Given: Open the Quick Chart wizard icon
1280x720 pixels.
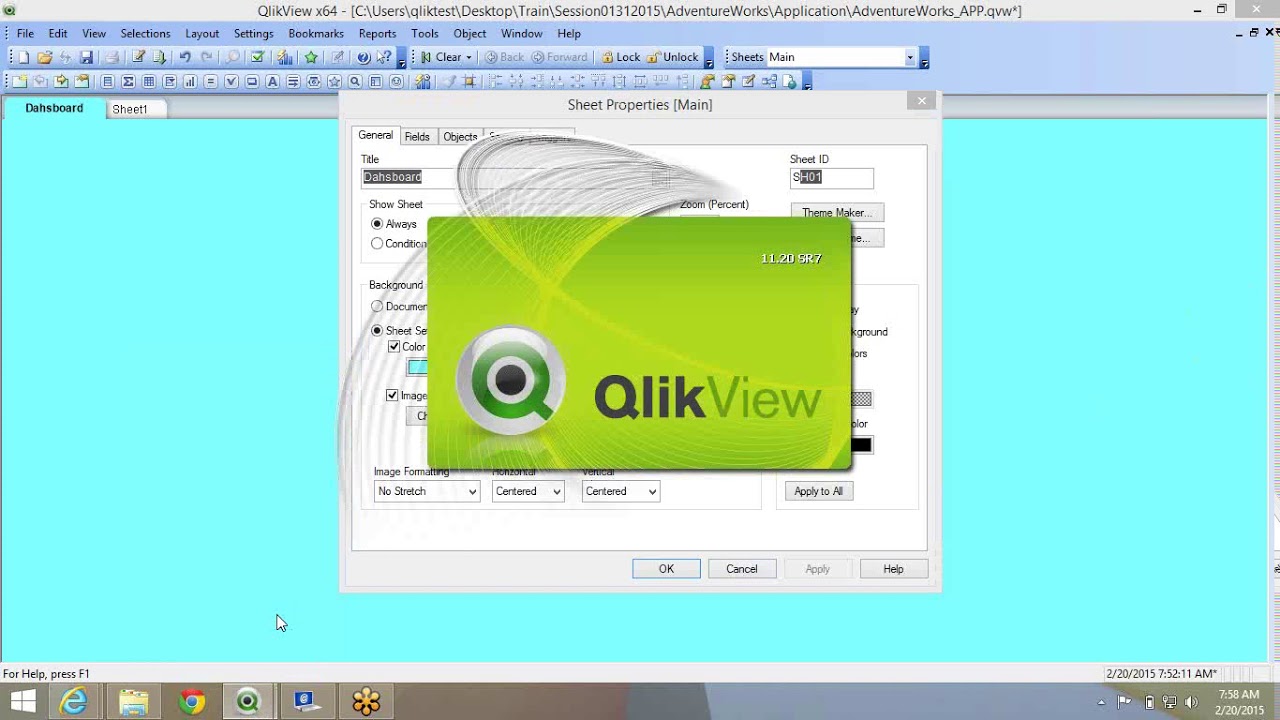Looking at the screenshot, I should (x=285, y=57).
